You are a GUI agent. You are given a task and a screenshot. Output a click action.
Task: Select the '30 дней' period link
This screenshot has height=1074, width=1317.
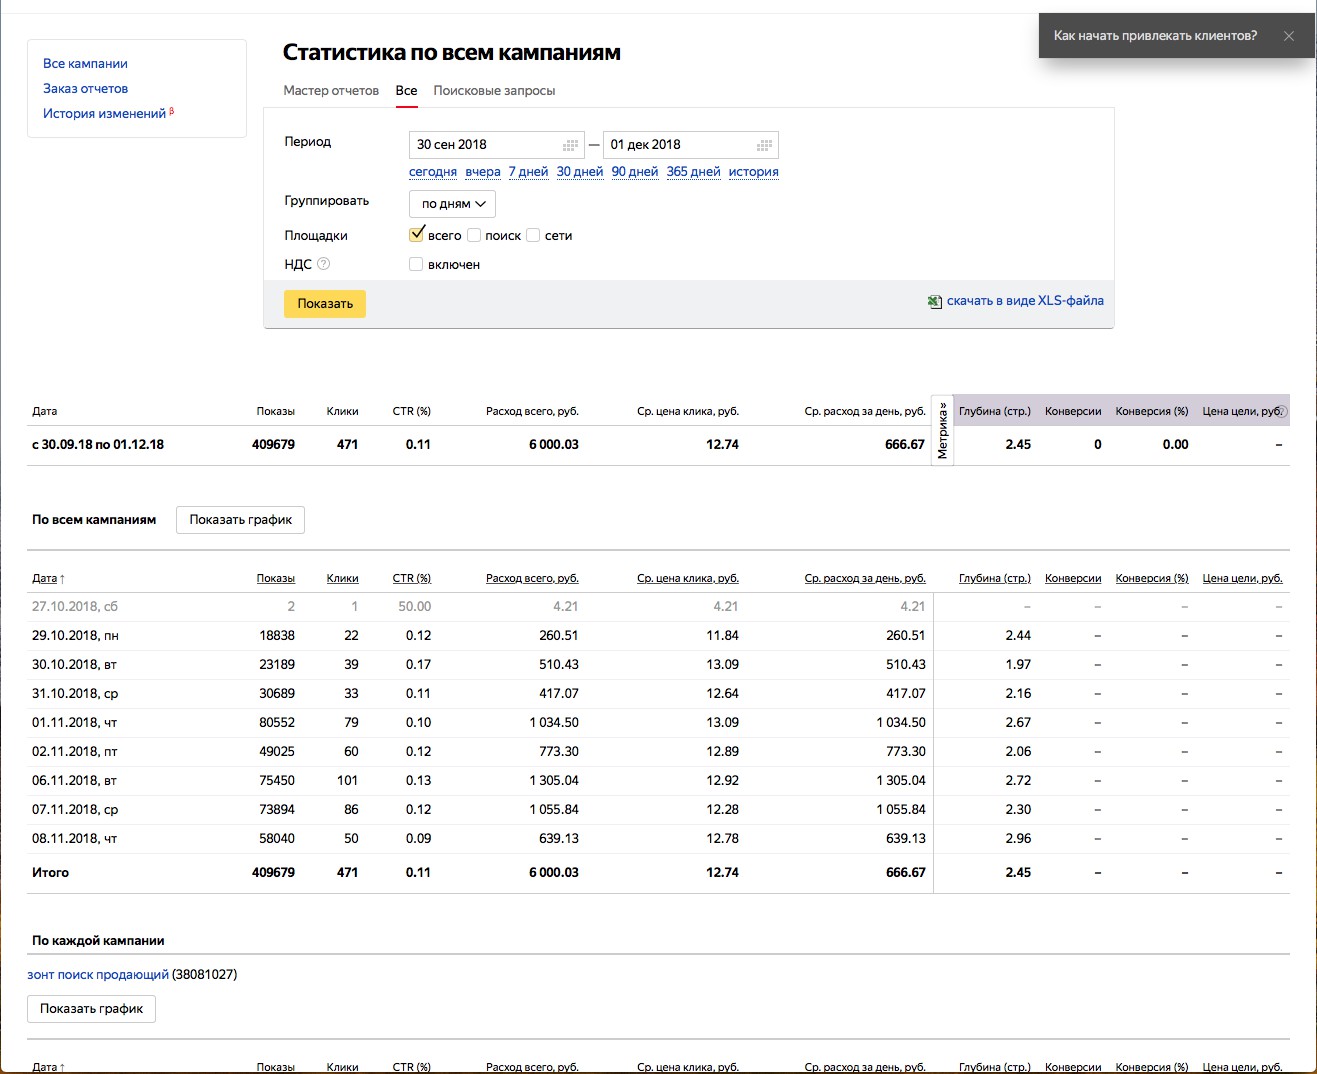click(580, 172)
